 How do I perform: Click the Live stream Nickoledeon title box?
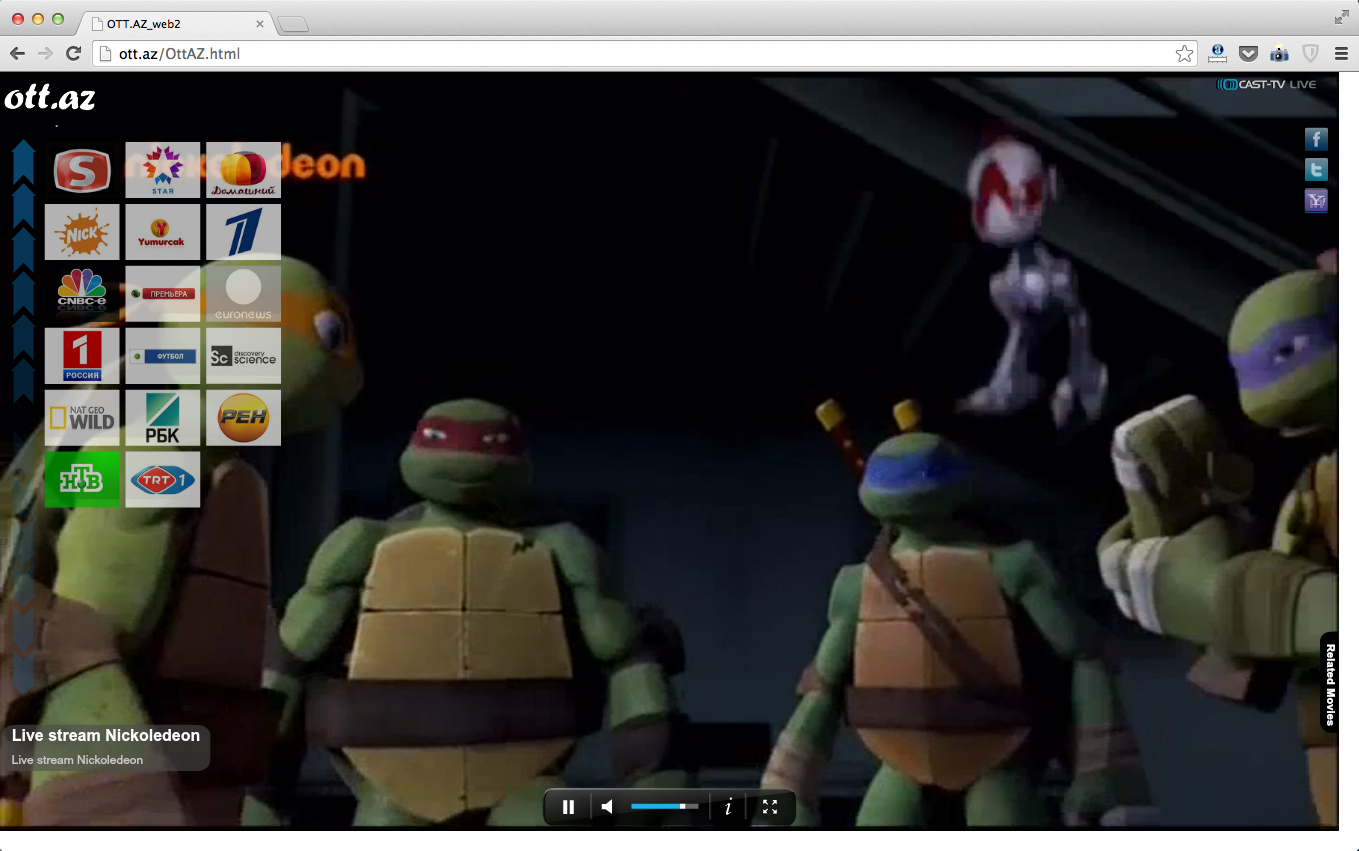[106, 747]
